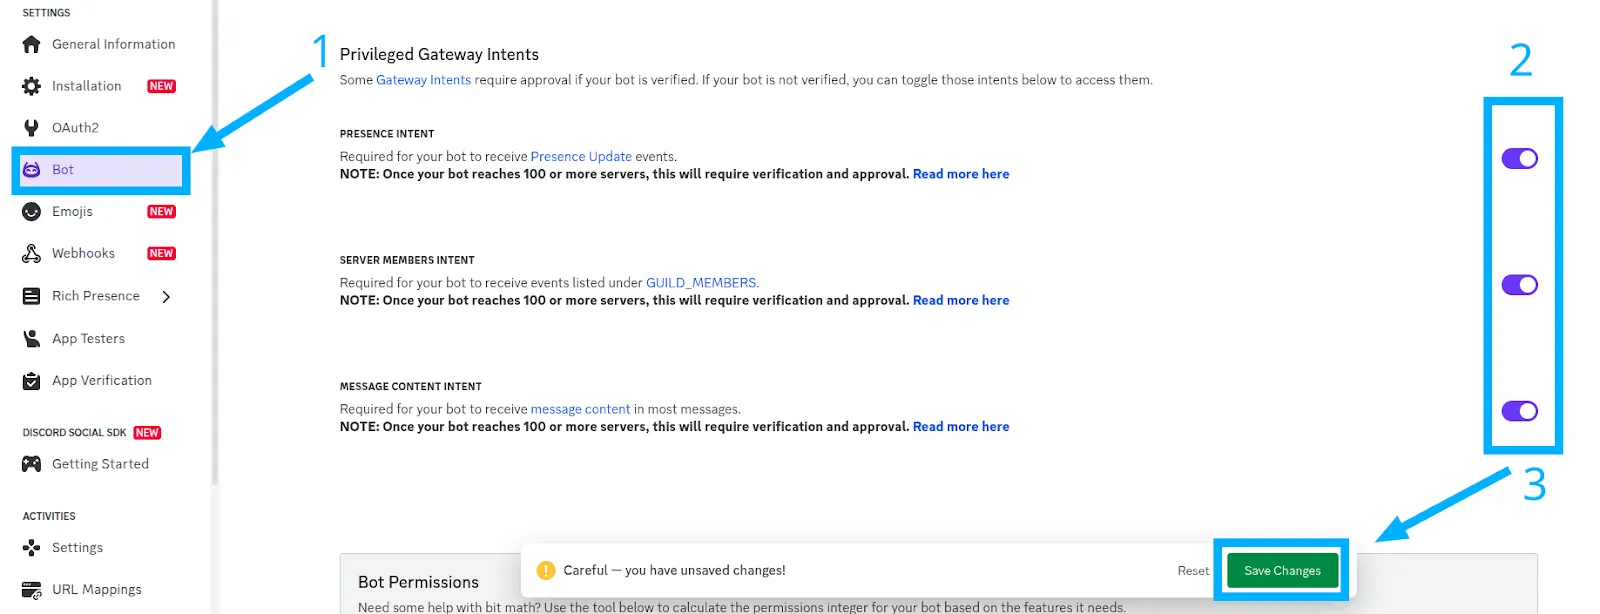
Task: Click the Bot Permissions heading
Action: (418, 582)
